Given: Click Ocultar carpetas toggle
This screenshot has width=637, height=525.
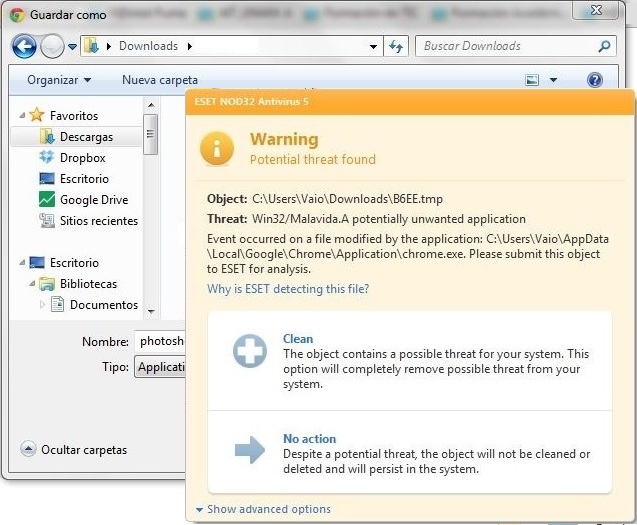Looking at the screenshot, I should click(84, 450).
